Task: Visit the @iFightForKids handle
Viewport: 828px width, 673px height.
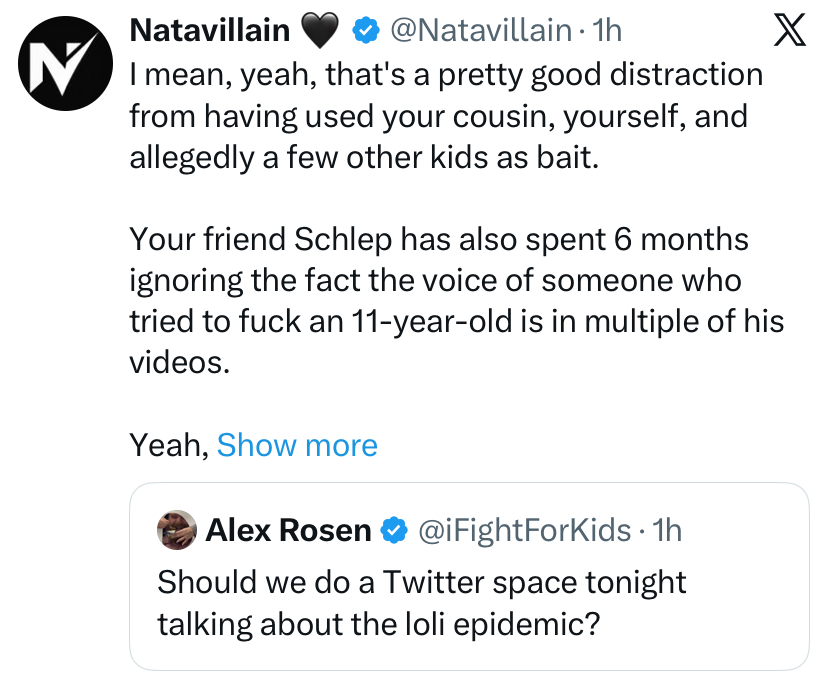Action: [524, 530]
